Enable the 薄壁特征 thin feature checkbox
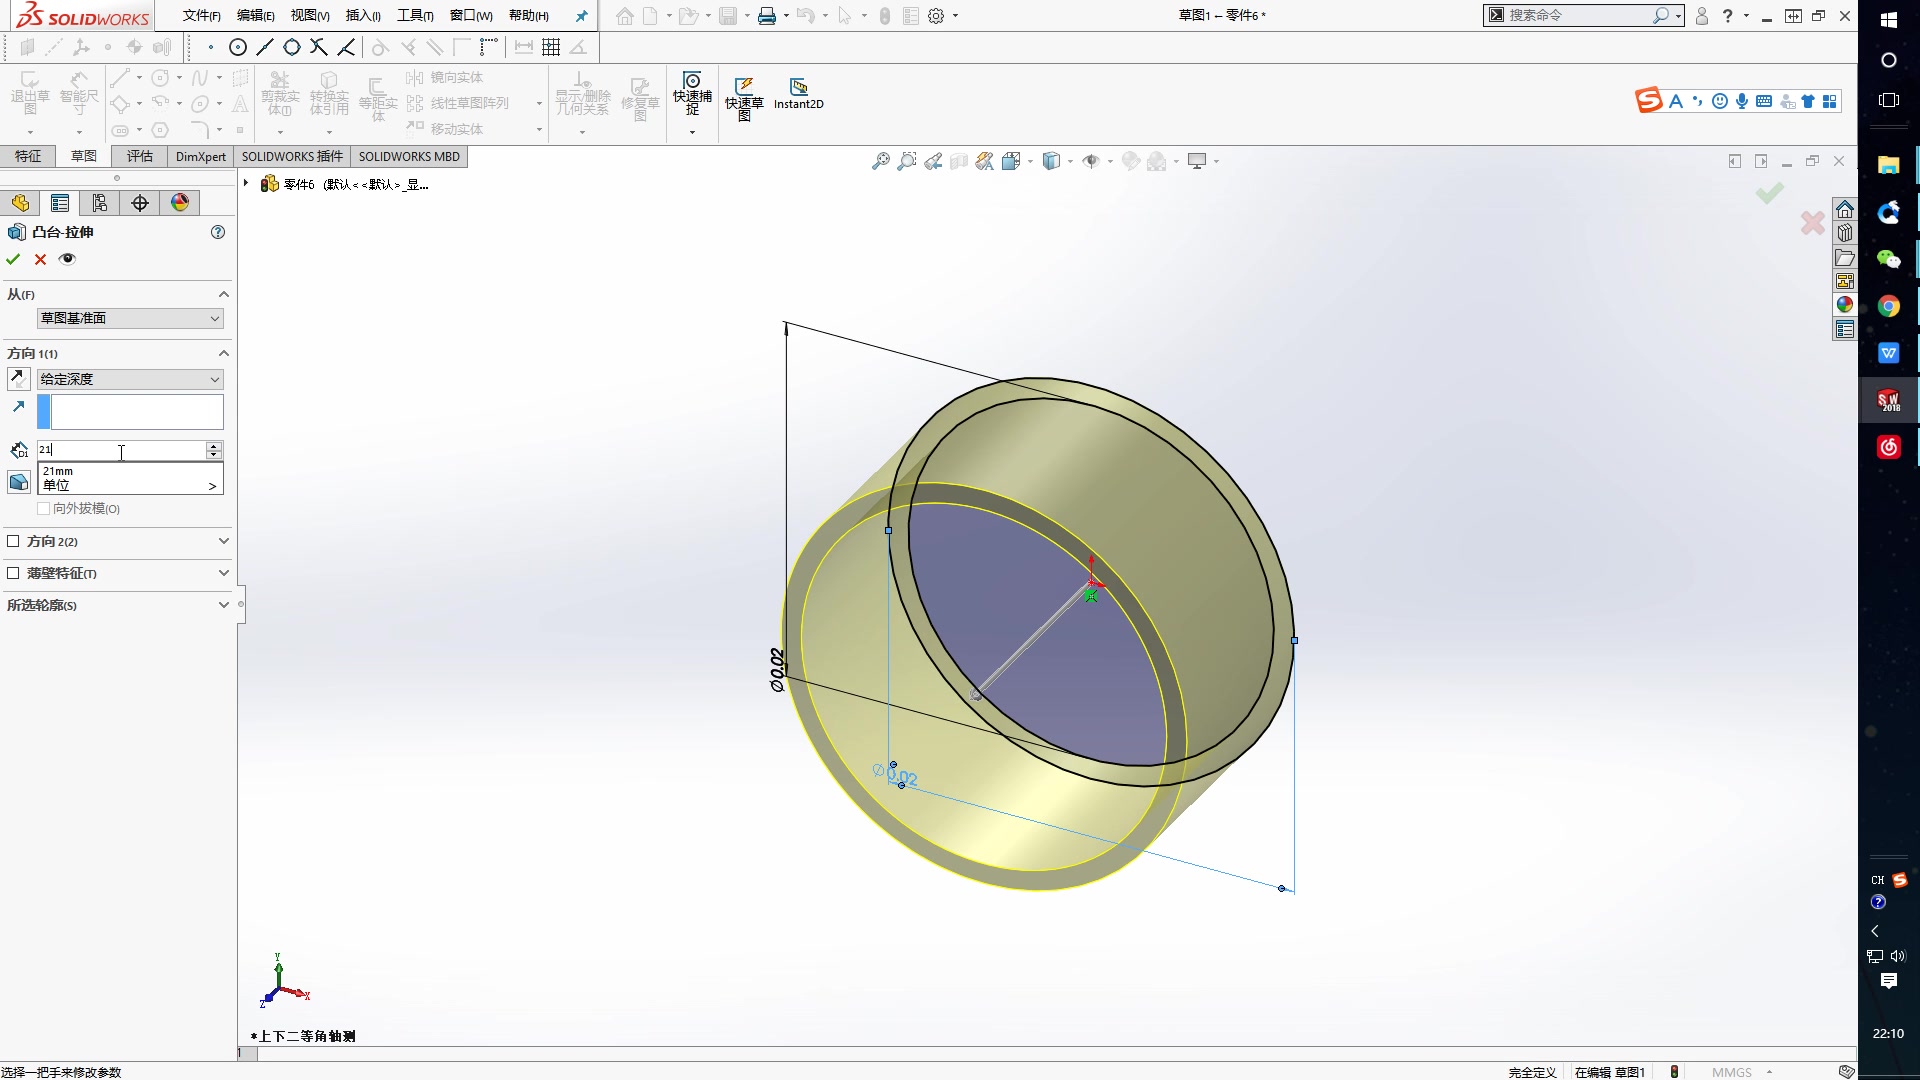The height and width of the screenshot is (1080, 1920). pyautogui.click(x=13, y=573)
